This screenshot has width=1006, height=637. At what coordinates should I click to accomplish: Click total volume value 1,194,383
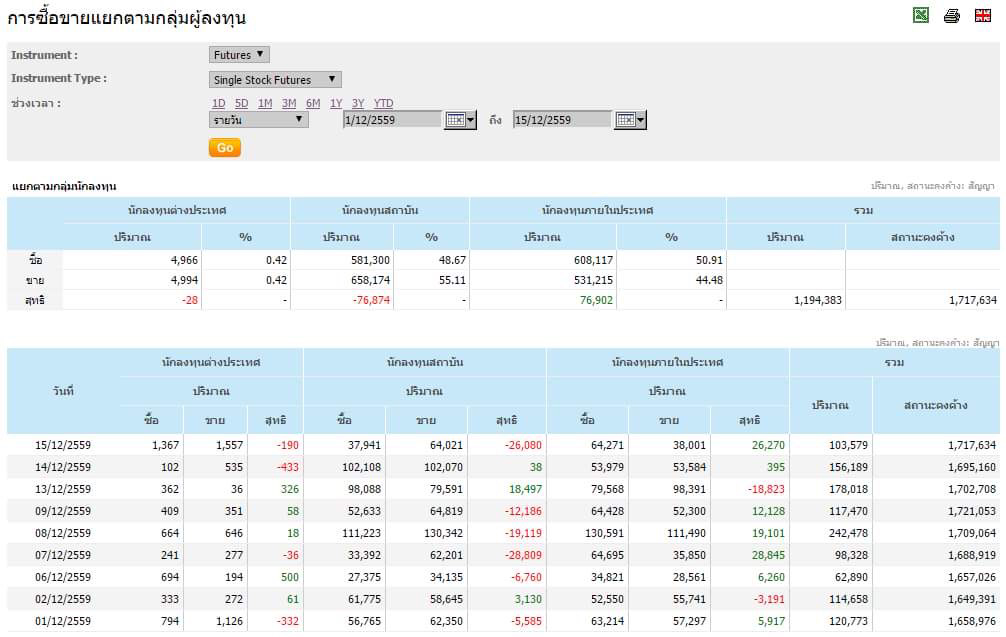pos(817,300)
